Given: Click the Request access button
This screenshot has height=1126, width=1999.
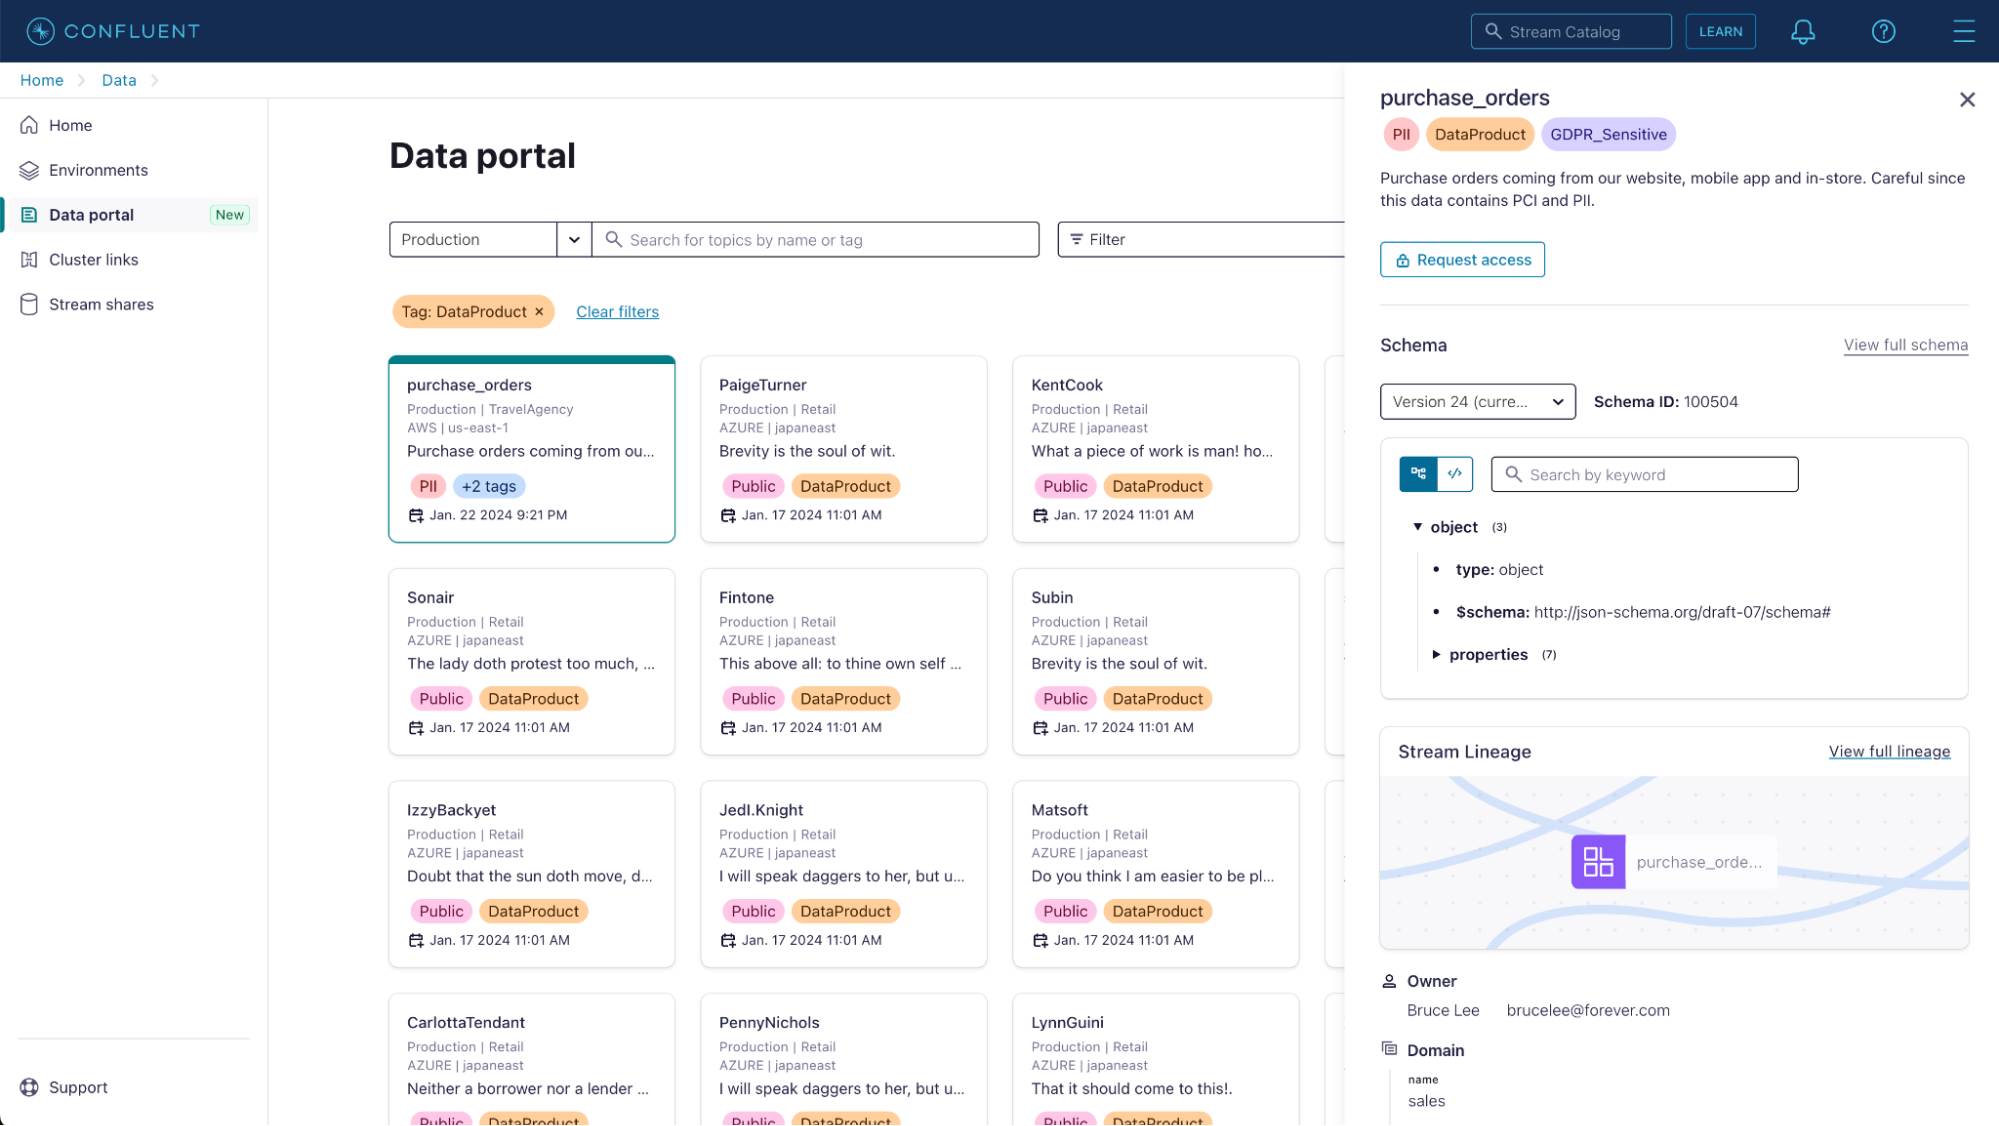Looking at the screenshot, I should [1461, 259].
